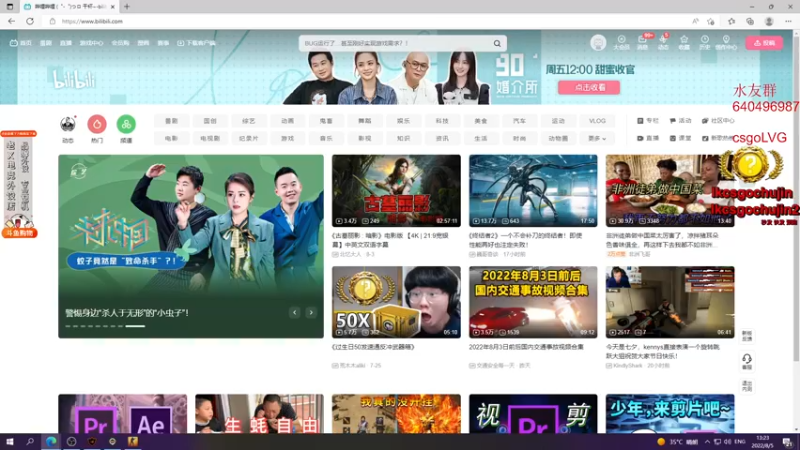Show previous carousel slide arrow

(294, 312)
